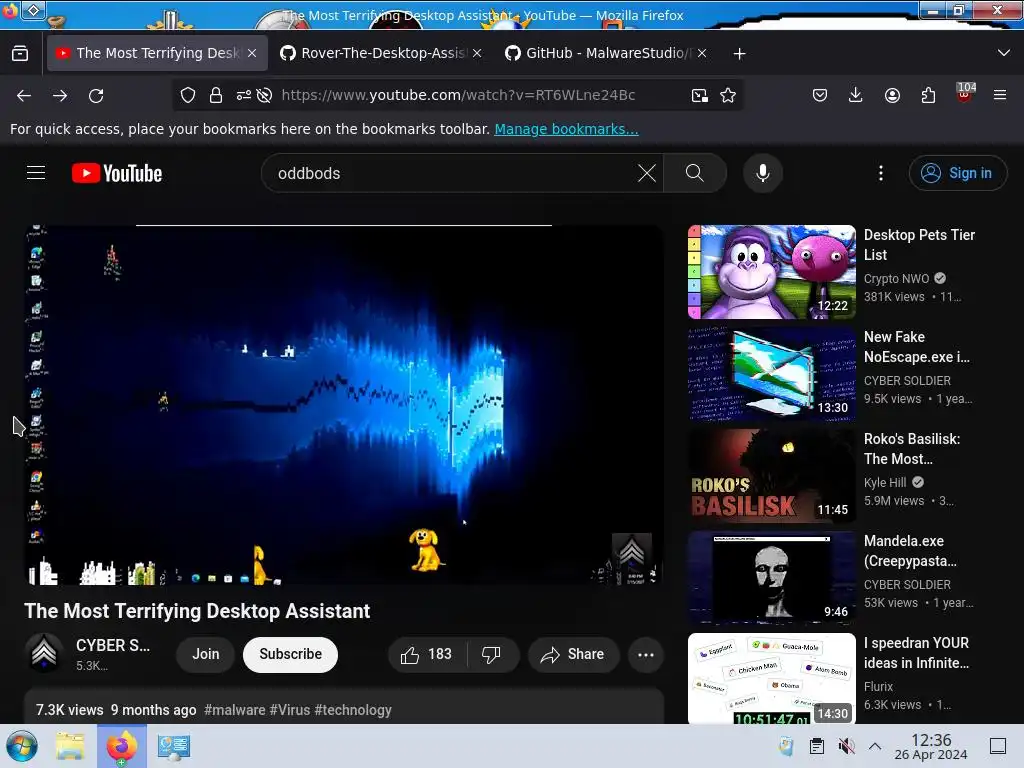The width and height of the screenshot is (1024, 768).
Task: Search with your voice microphone
Action: (762, 173)
